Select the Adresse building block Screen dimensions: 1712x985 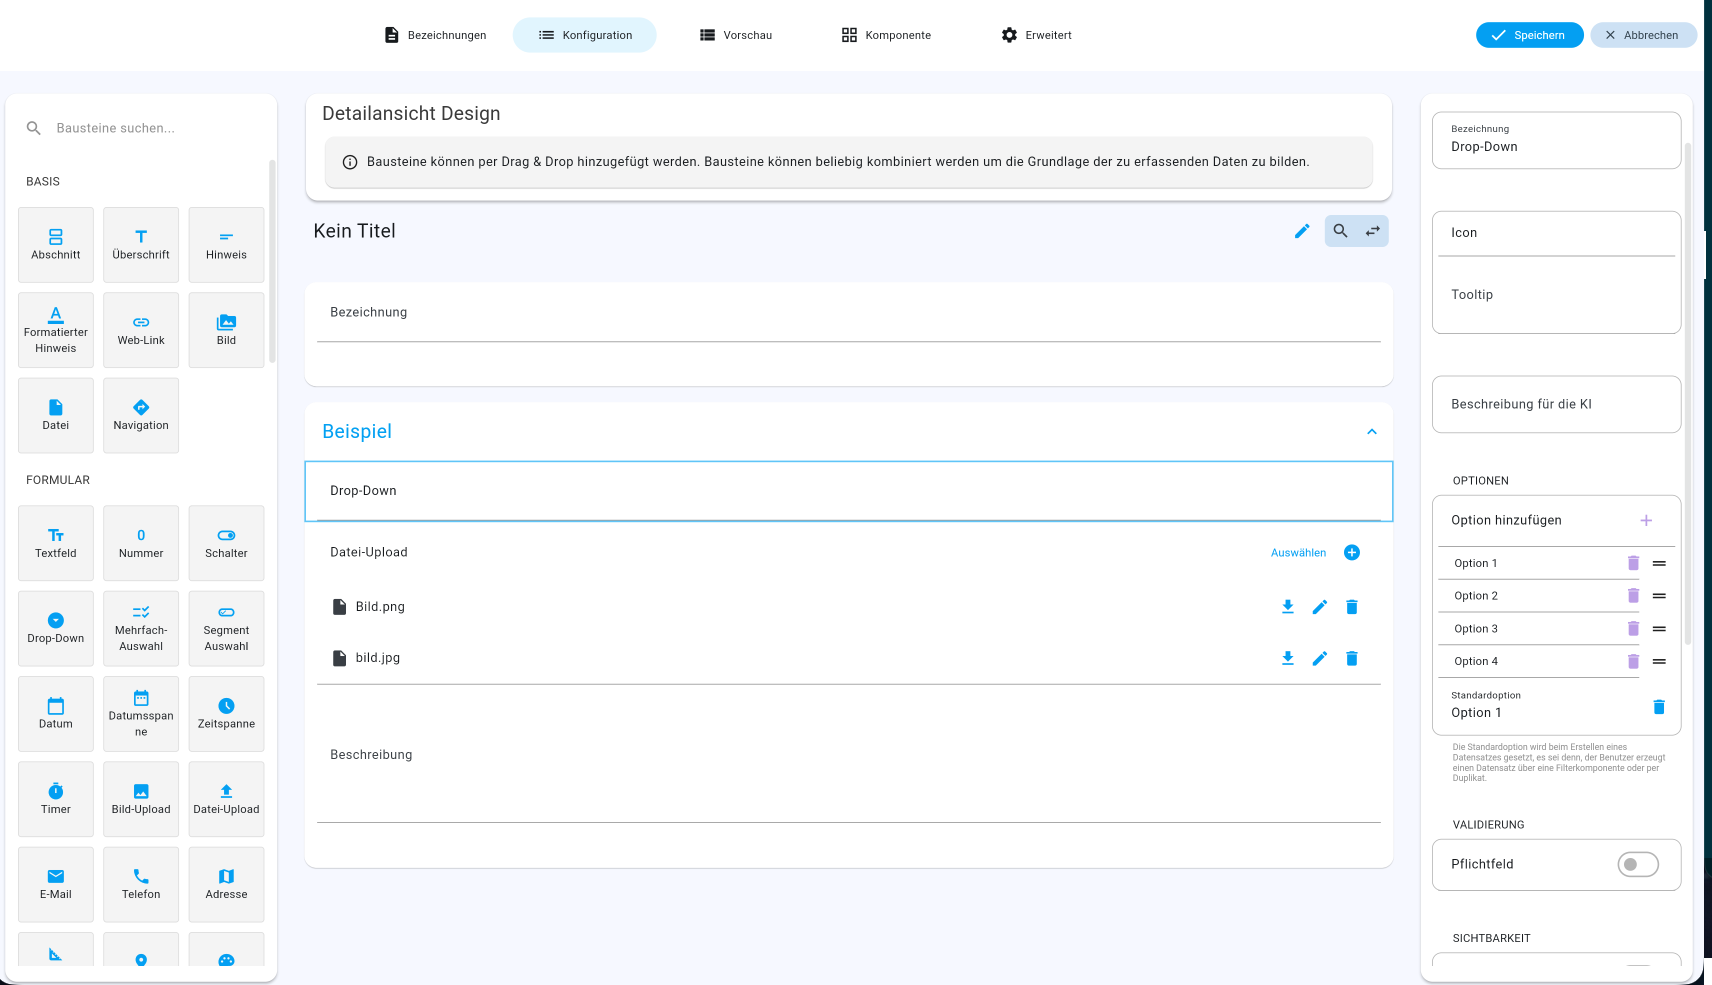pos(226,884)
